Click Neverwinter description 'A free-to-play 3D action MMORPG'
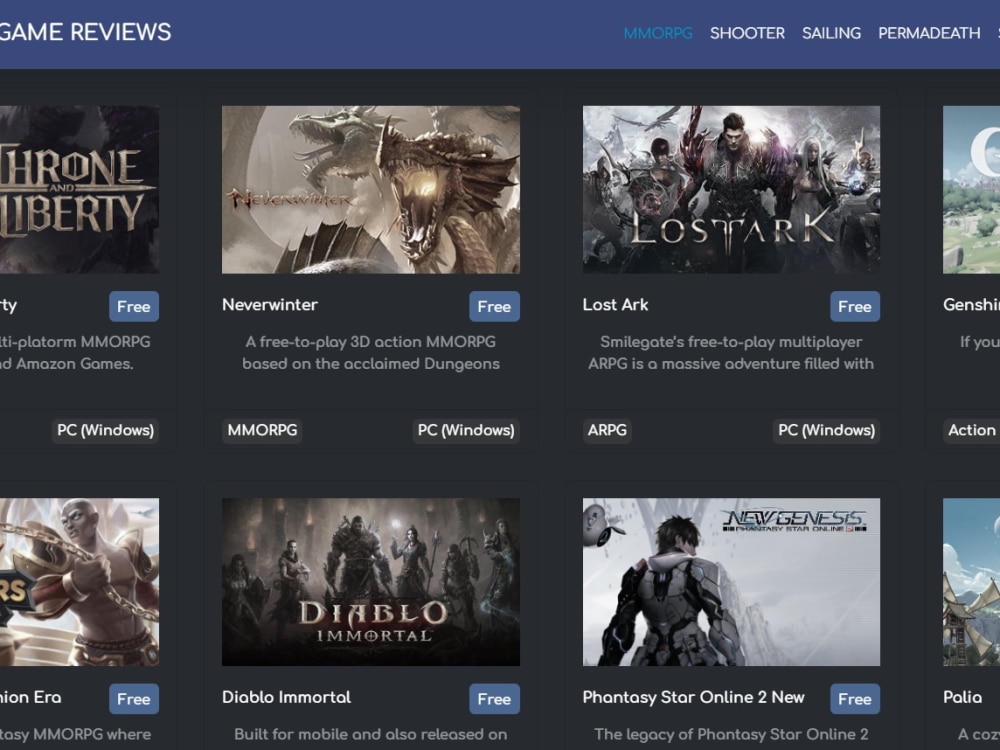The height and width of the screenshot is (750, 1000). pyautogui.click(x=371, y=342)
